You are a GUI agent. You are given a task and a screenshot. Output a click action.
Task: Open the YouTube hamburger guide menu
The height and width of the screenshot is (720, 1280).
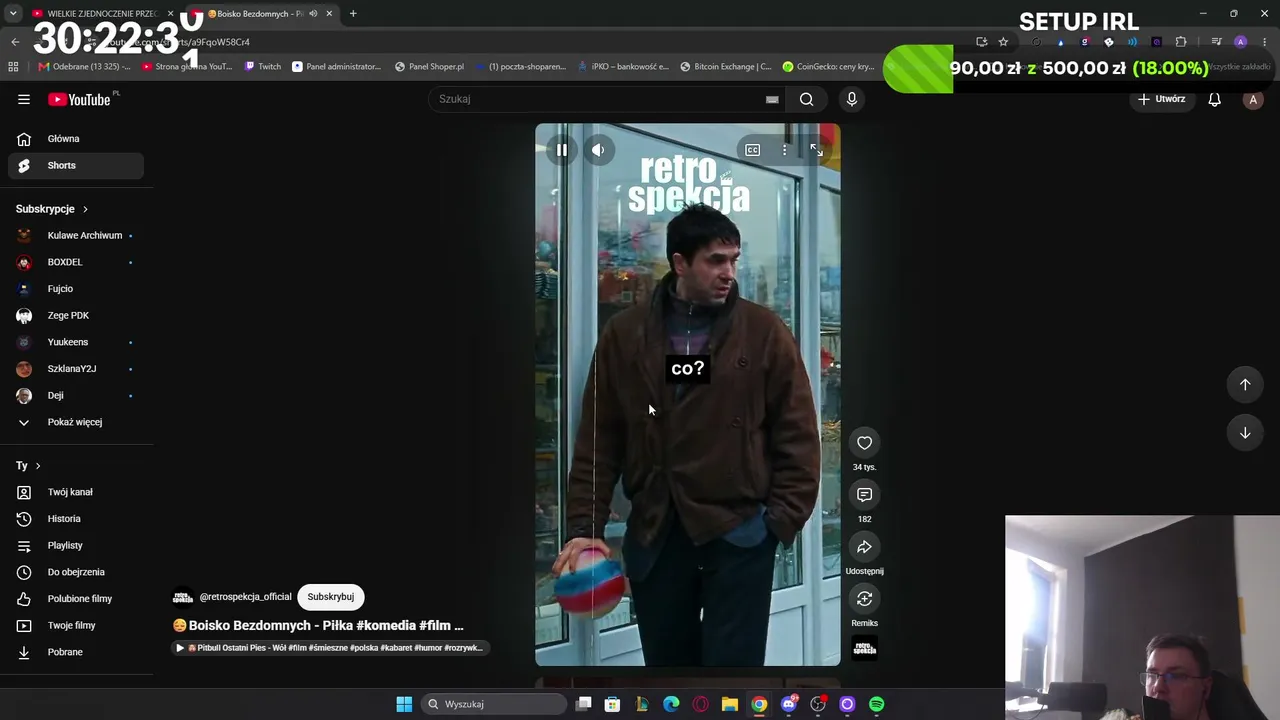(24, 99)
